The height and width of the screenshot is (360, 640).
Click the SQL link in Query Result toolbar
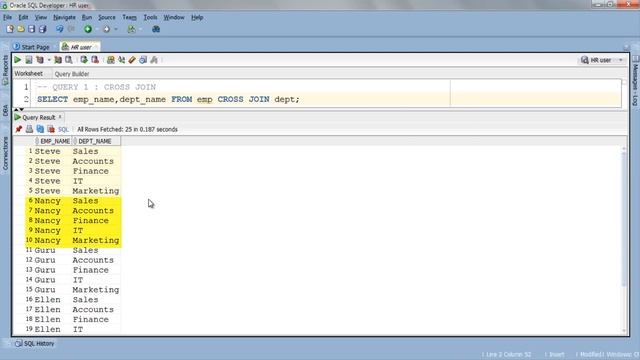coord(63,129)
